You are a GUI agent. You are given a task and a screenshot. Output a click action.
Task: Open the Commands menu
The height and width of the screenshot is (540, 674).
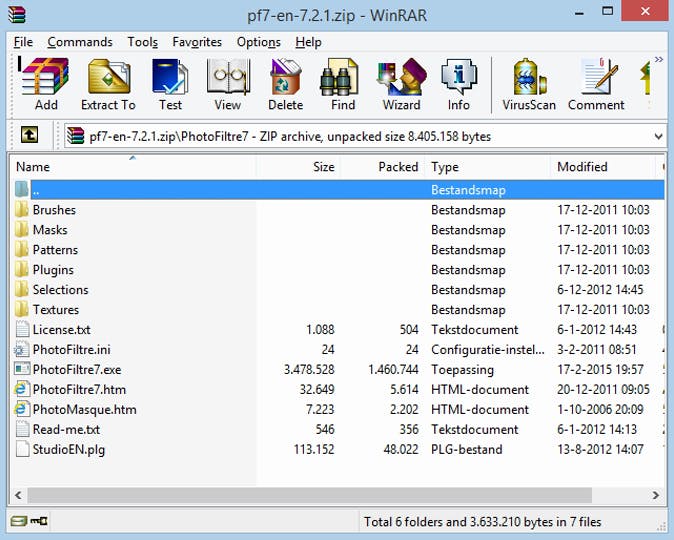click(x=80, y=42)
